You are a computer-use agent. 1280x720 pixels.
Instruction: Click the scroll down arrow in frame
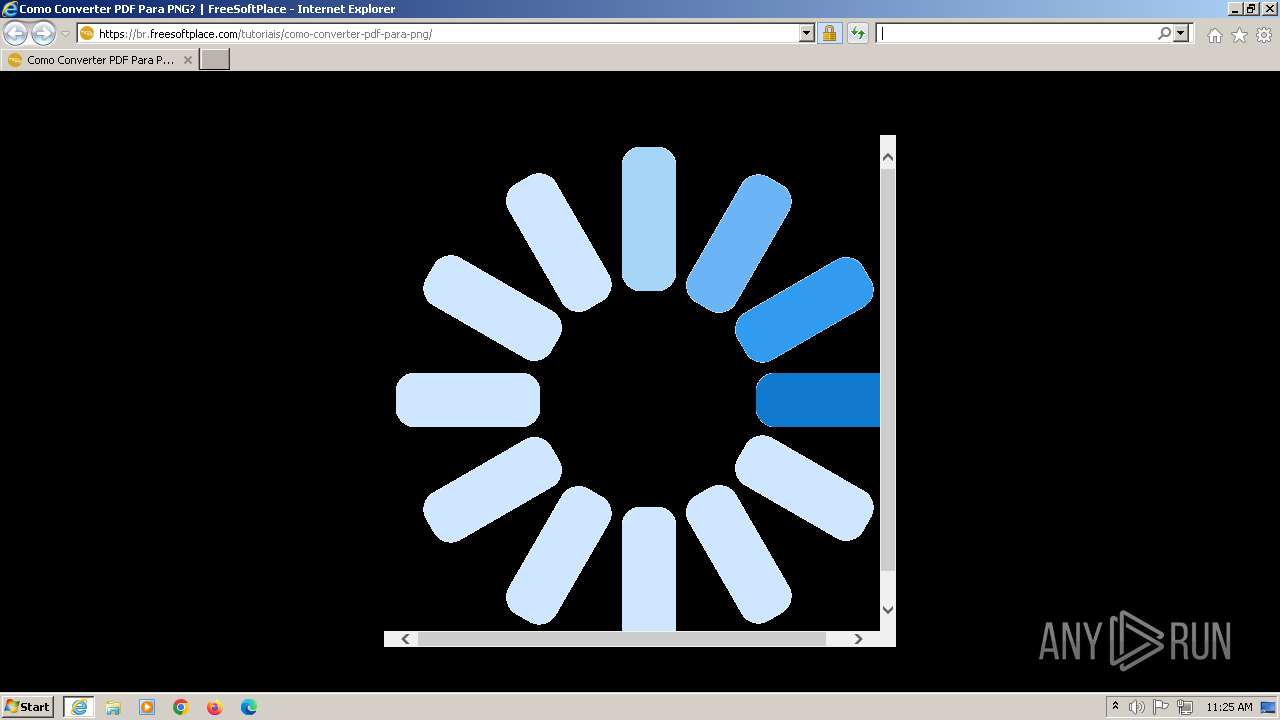pyautogui.click(x=887, y=609)
